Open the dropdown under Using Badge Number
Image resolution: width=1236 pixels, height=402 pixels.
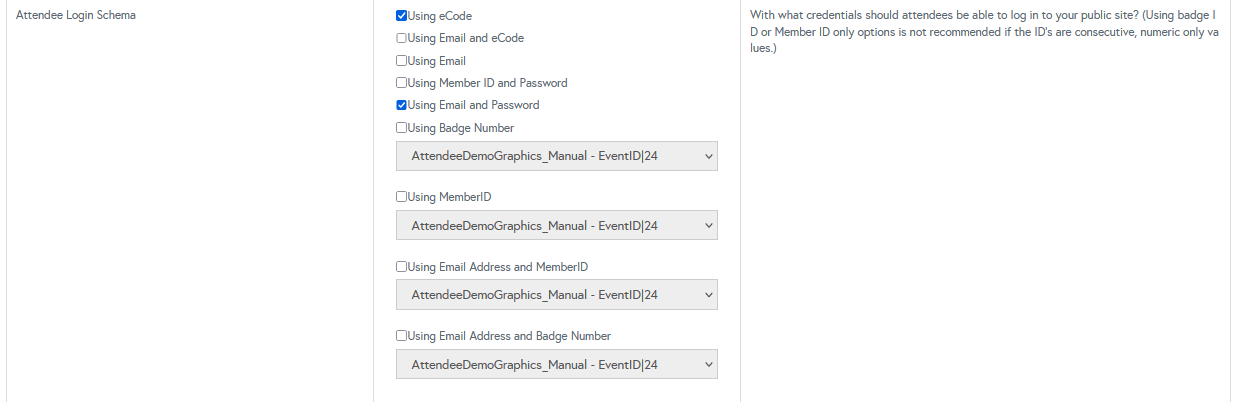(x=556, y=156)
